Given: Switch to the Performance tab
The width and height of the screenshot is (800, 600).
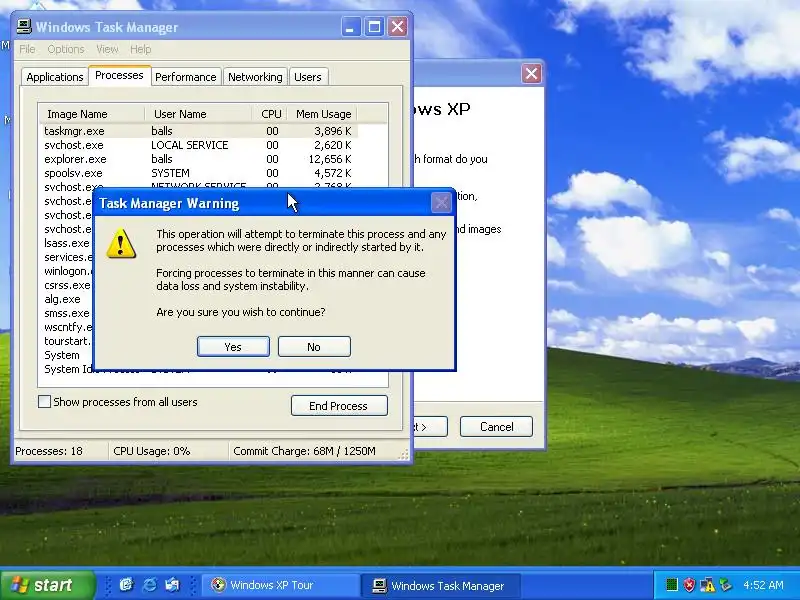Looking at the screenshot, I should [x=186, y=77].
